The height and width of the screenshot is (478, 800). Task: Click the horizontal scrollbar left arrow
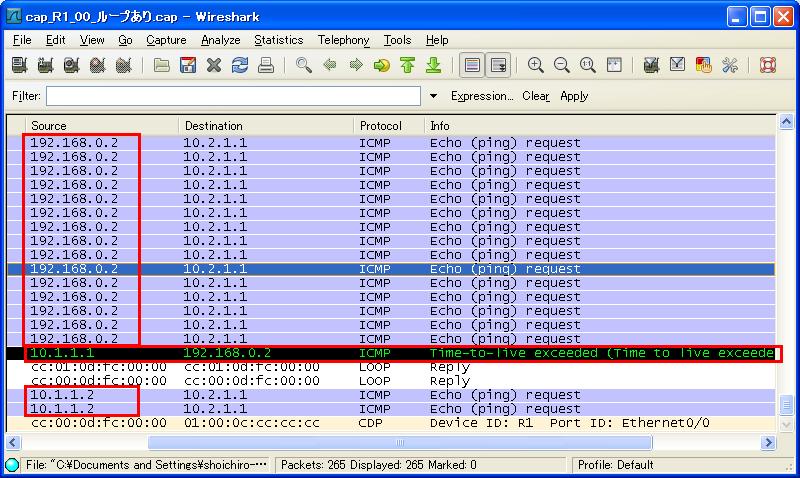click(x=13, y=442)
